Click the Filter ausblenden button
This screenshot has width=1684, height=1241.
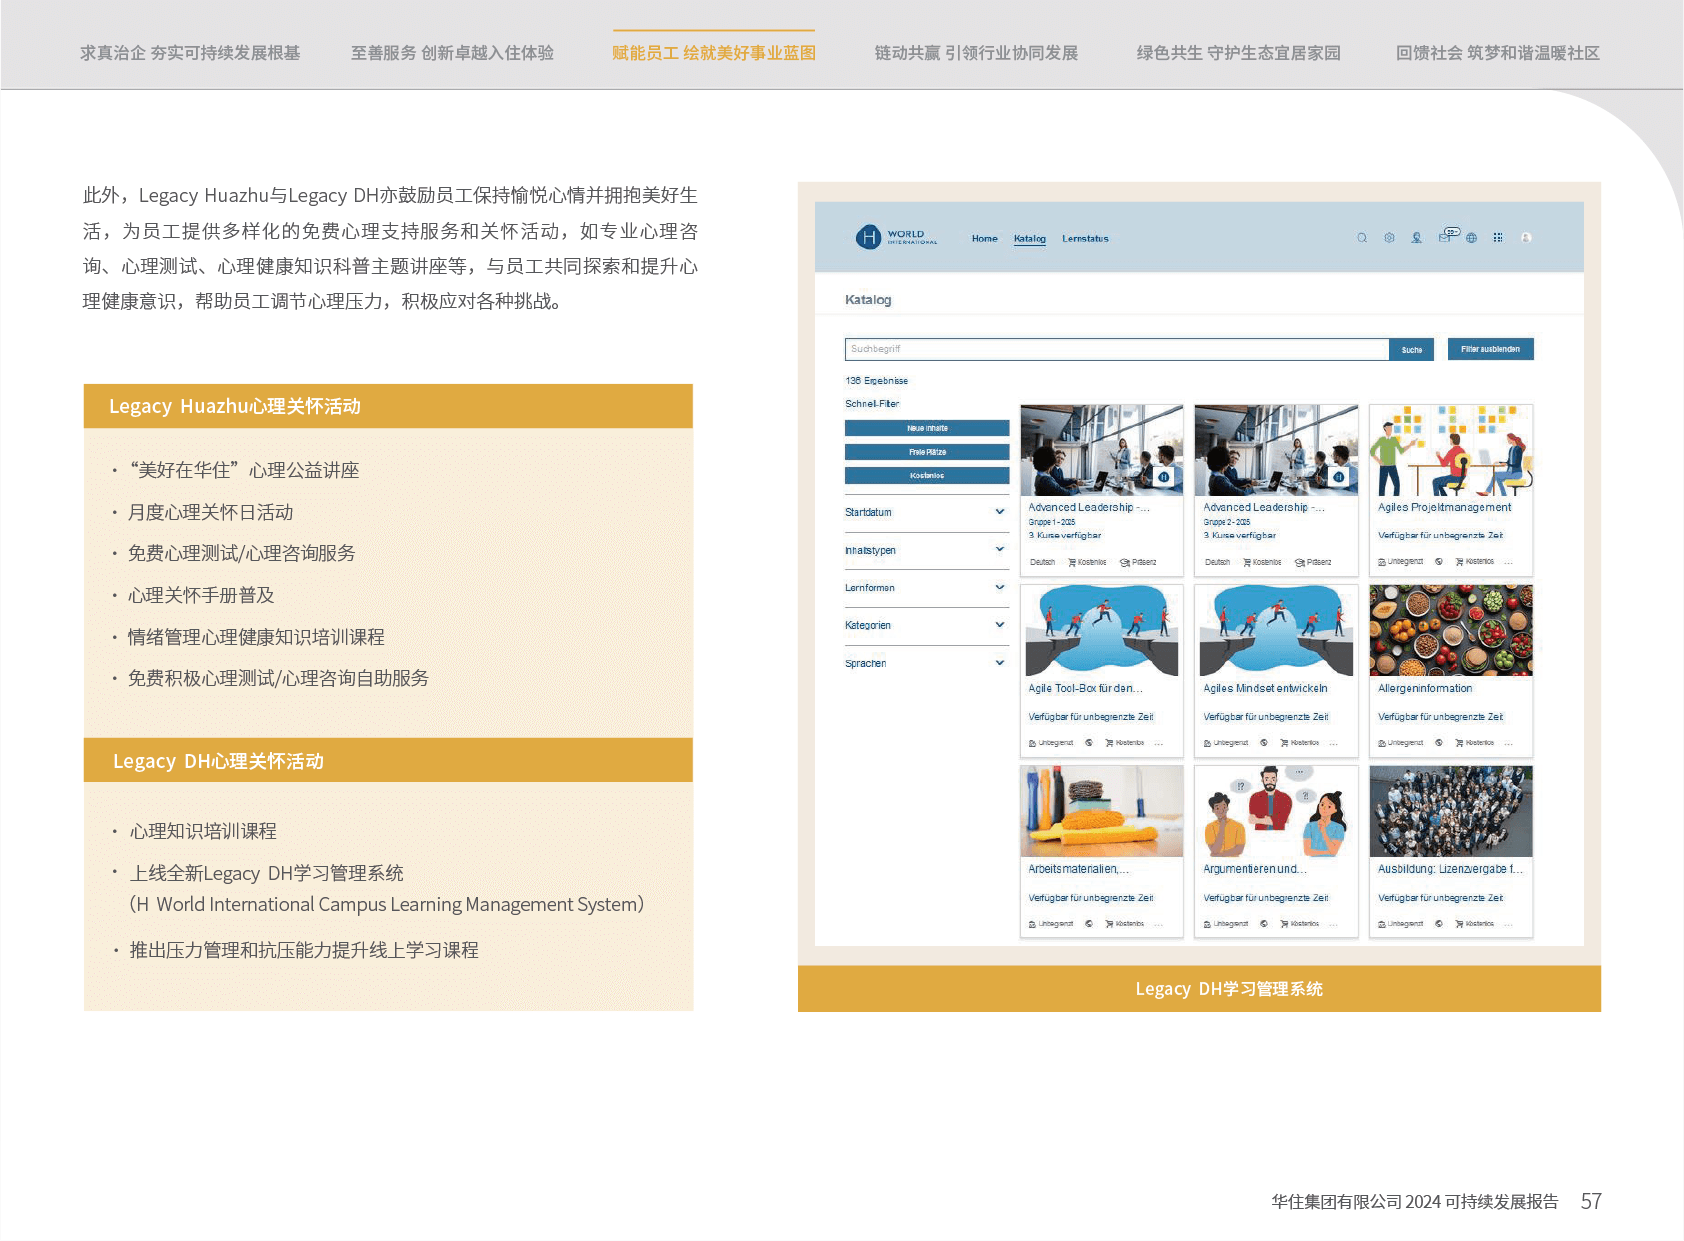[1490, 349]
